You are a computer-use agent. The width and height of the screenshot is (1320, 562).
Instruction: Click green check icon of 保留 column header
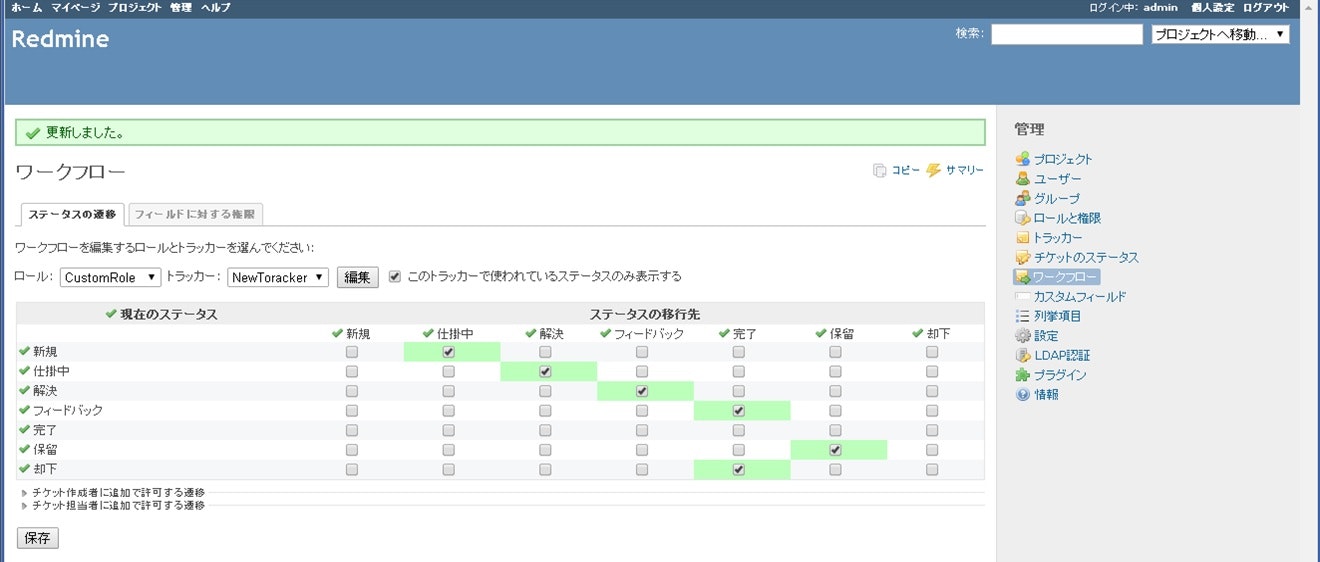pos(821,333)
